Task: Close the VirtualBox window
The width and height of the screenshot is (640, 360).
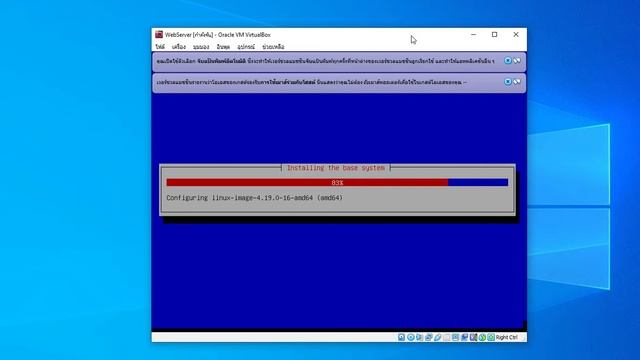Action: 516,35
